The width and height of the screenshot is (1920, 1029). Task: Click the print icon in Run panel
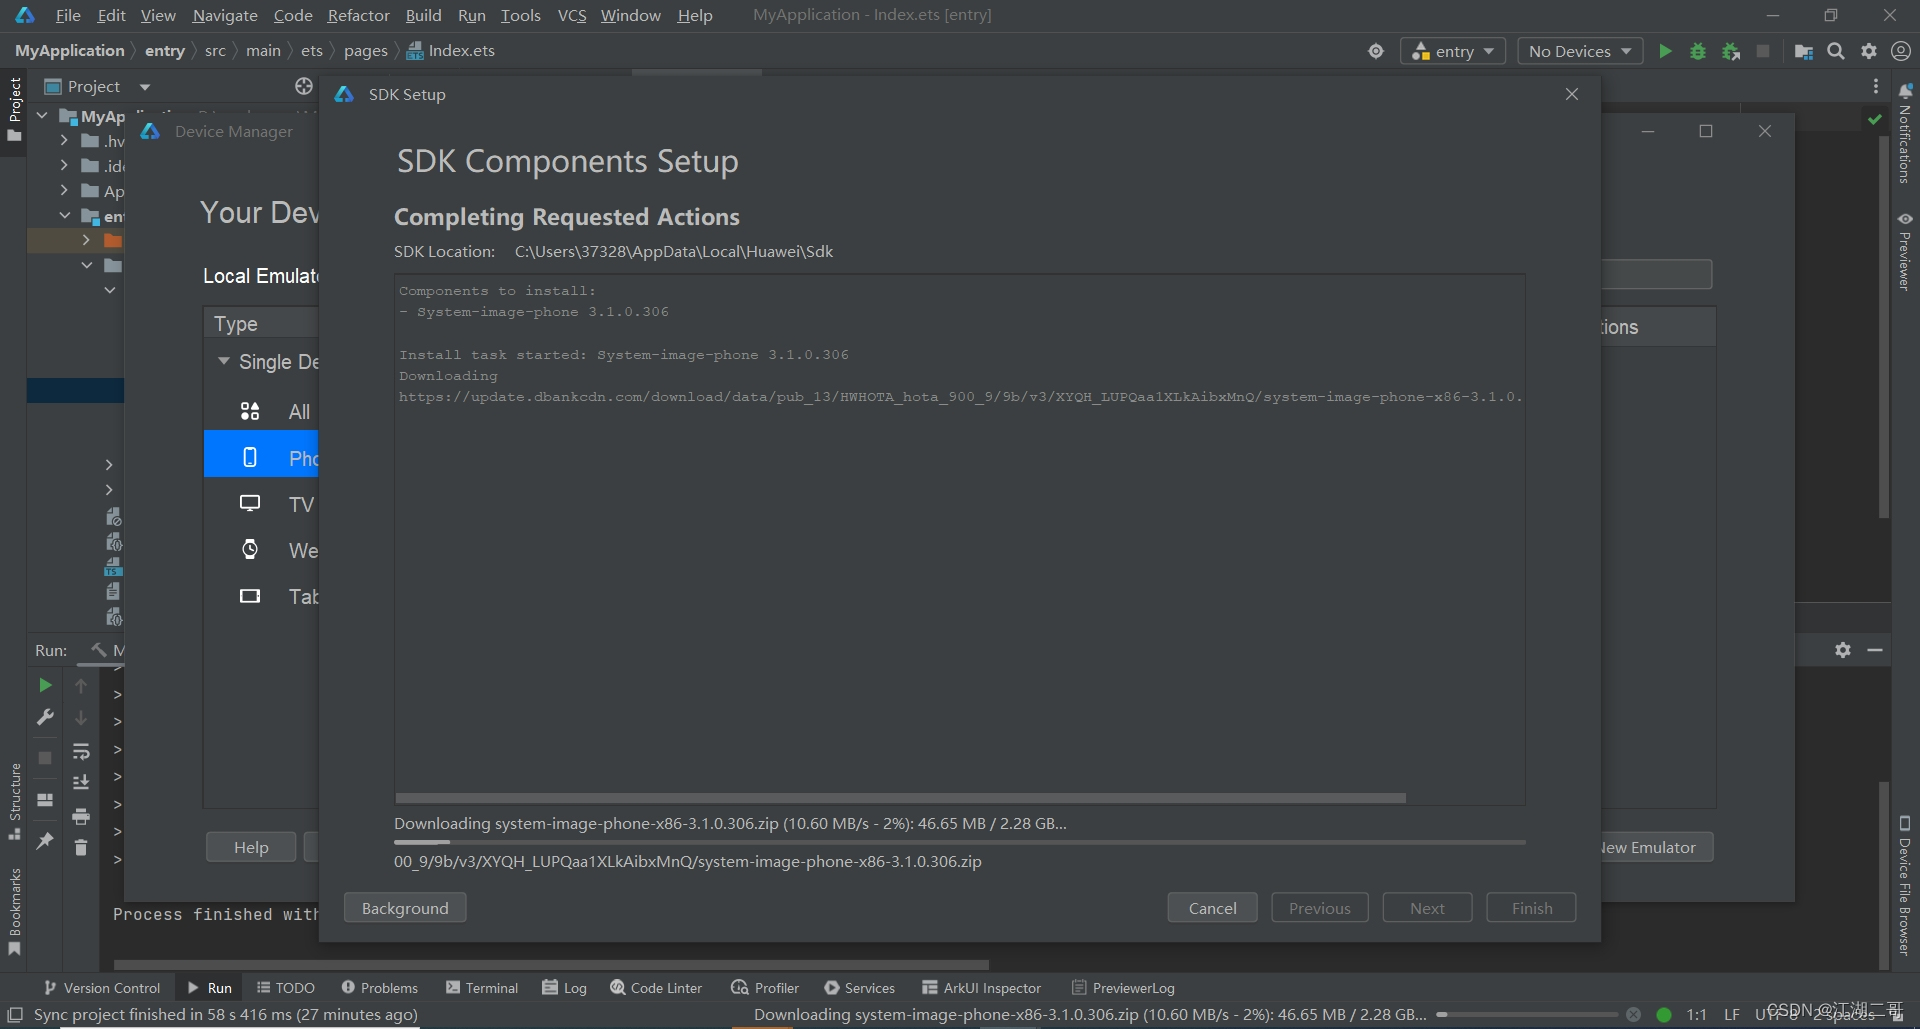pos(81,816)
